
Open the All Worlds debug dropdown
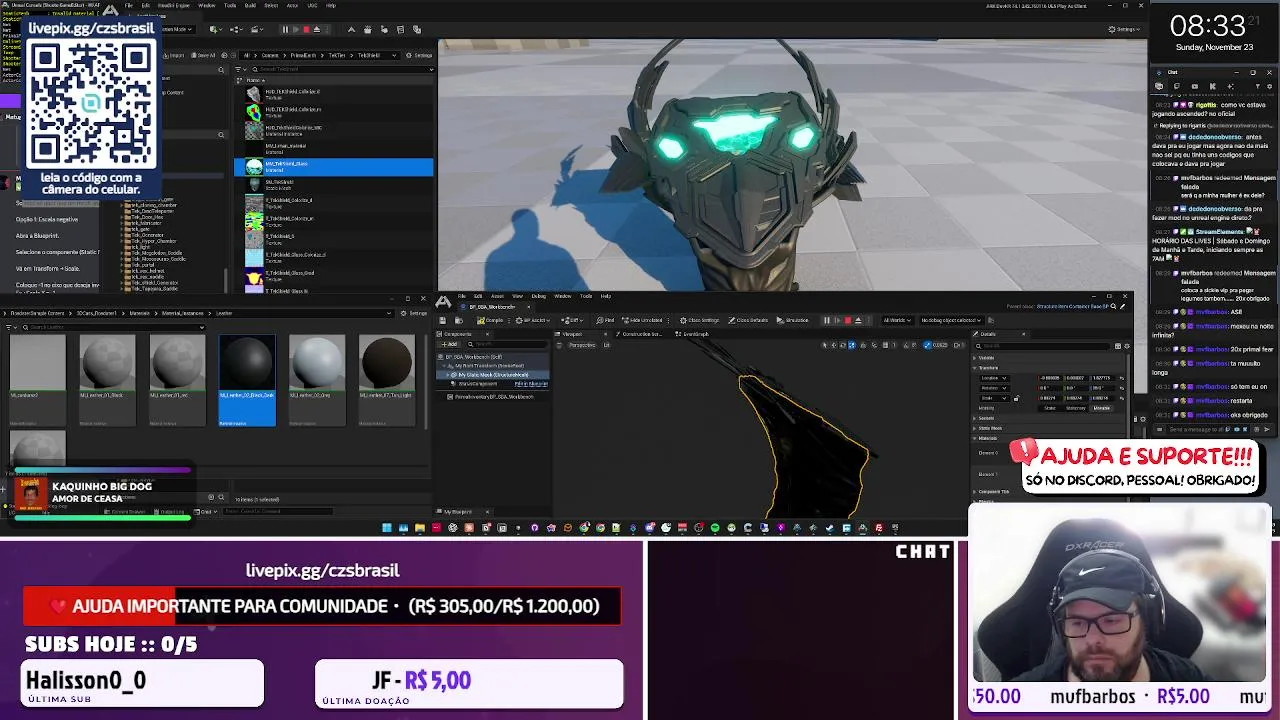pyautogui.click(x=897, y=320)
